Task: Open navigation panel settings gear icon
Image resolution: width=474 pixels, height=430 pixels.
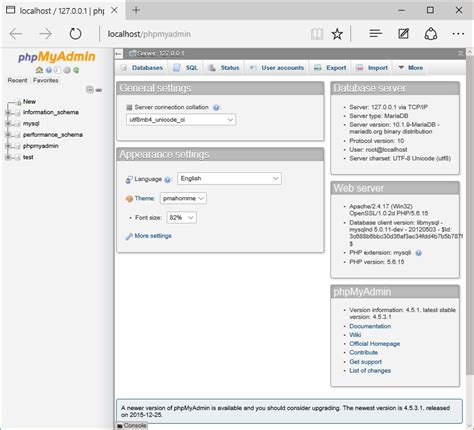Action: [x=67, y=70]
